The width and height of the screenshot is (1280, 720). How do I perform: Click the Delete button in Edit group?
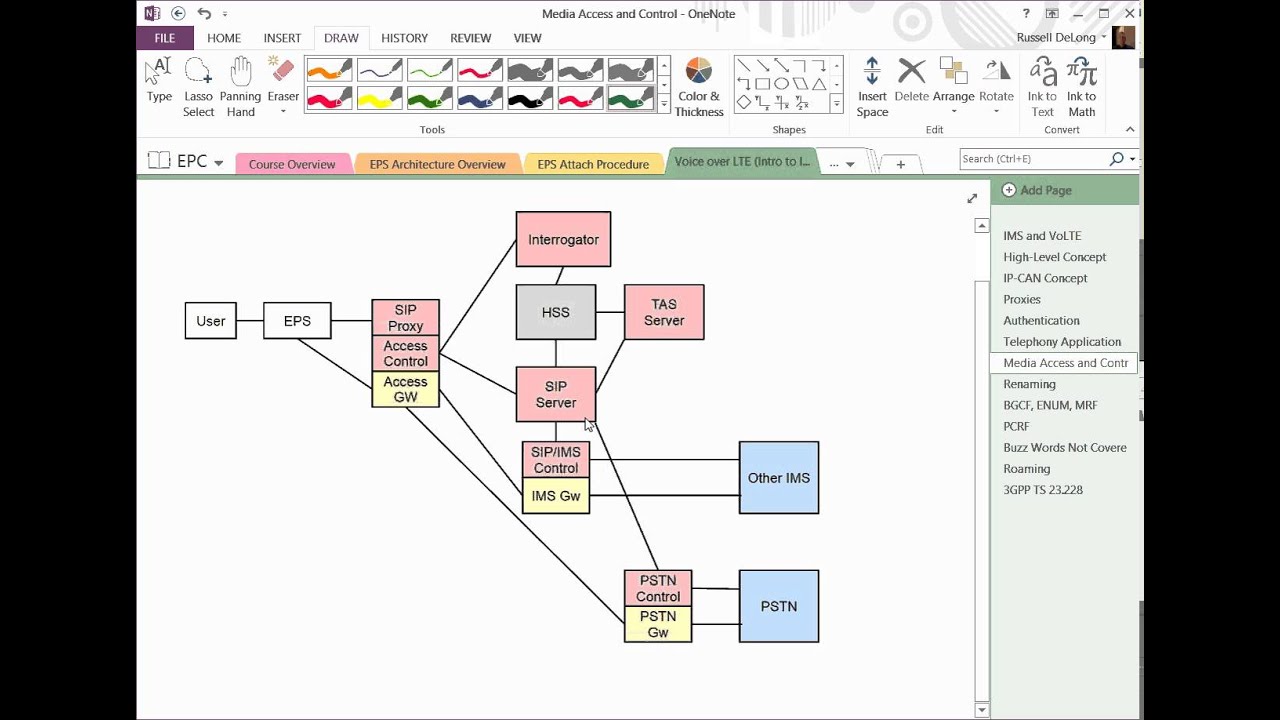click(911, 80)
